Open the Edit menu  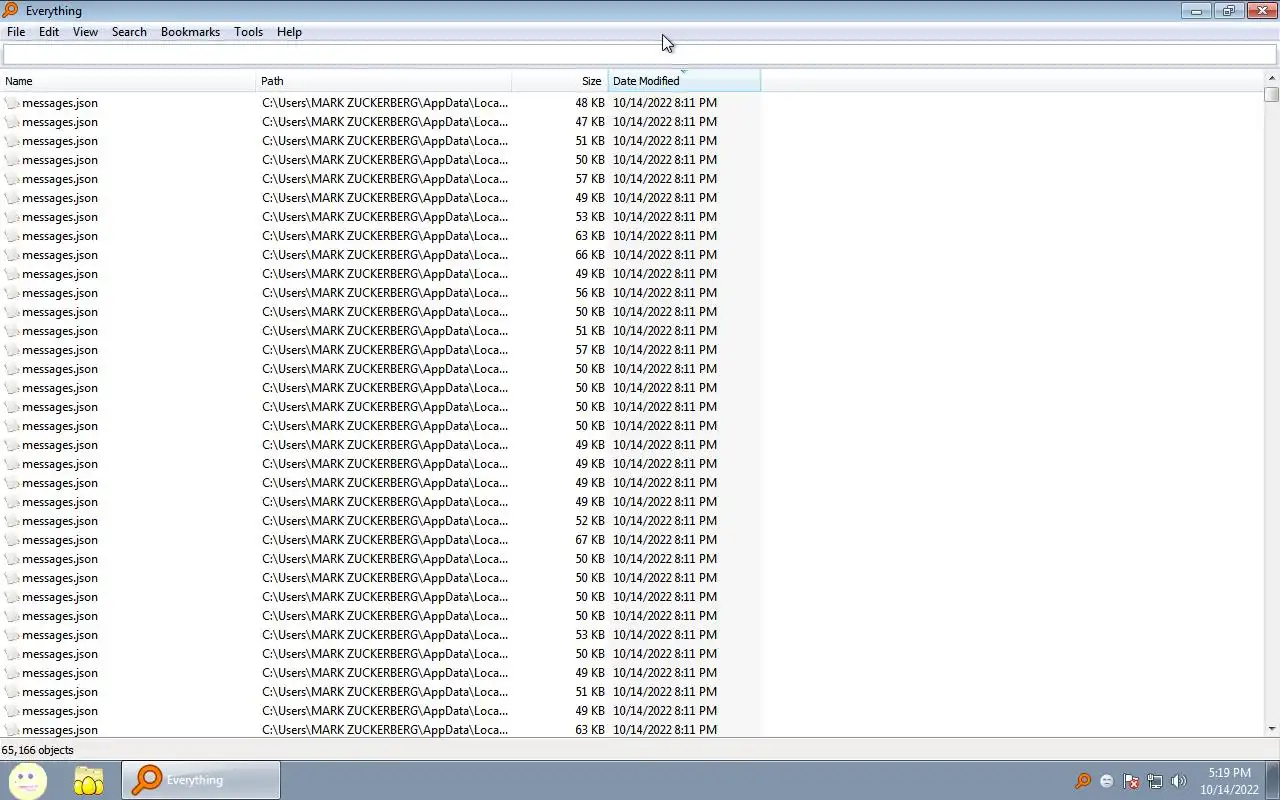49,32
